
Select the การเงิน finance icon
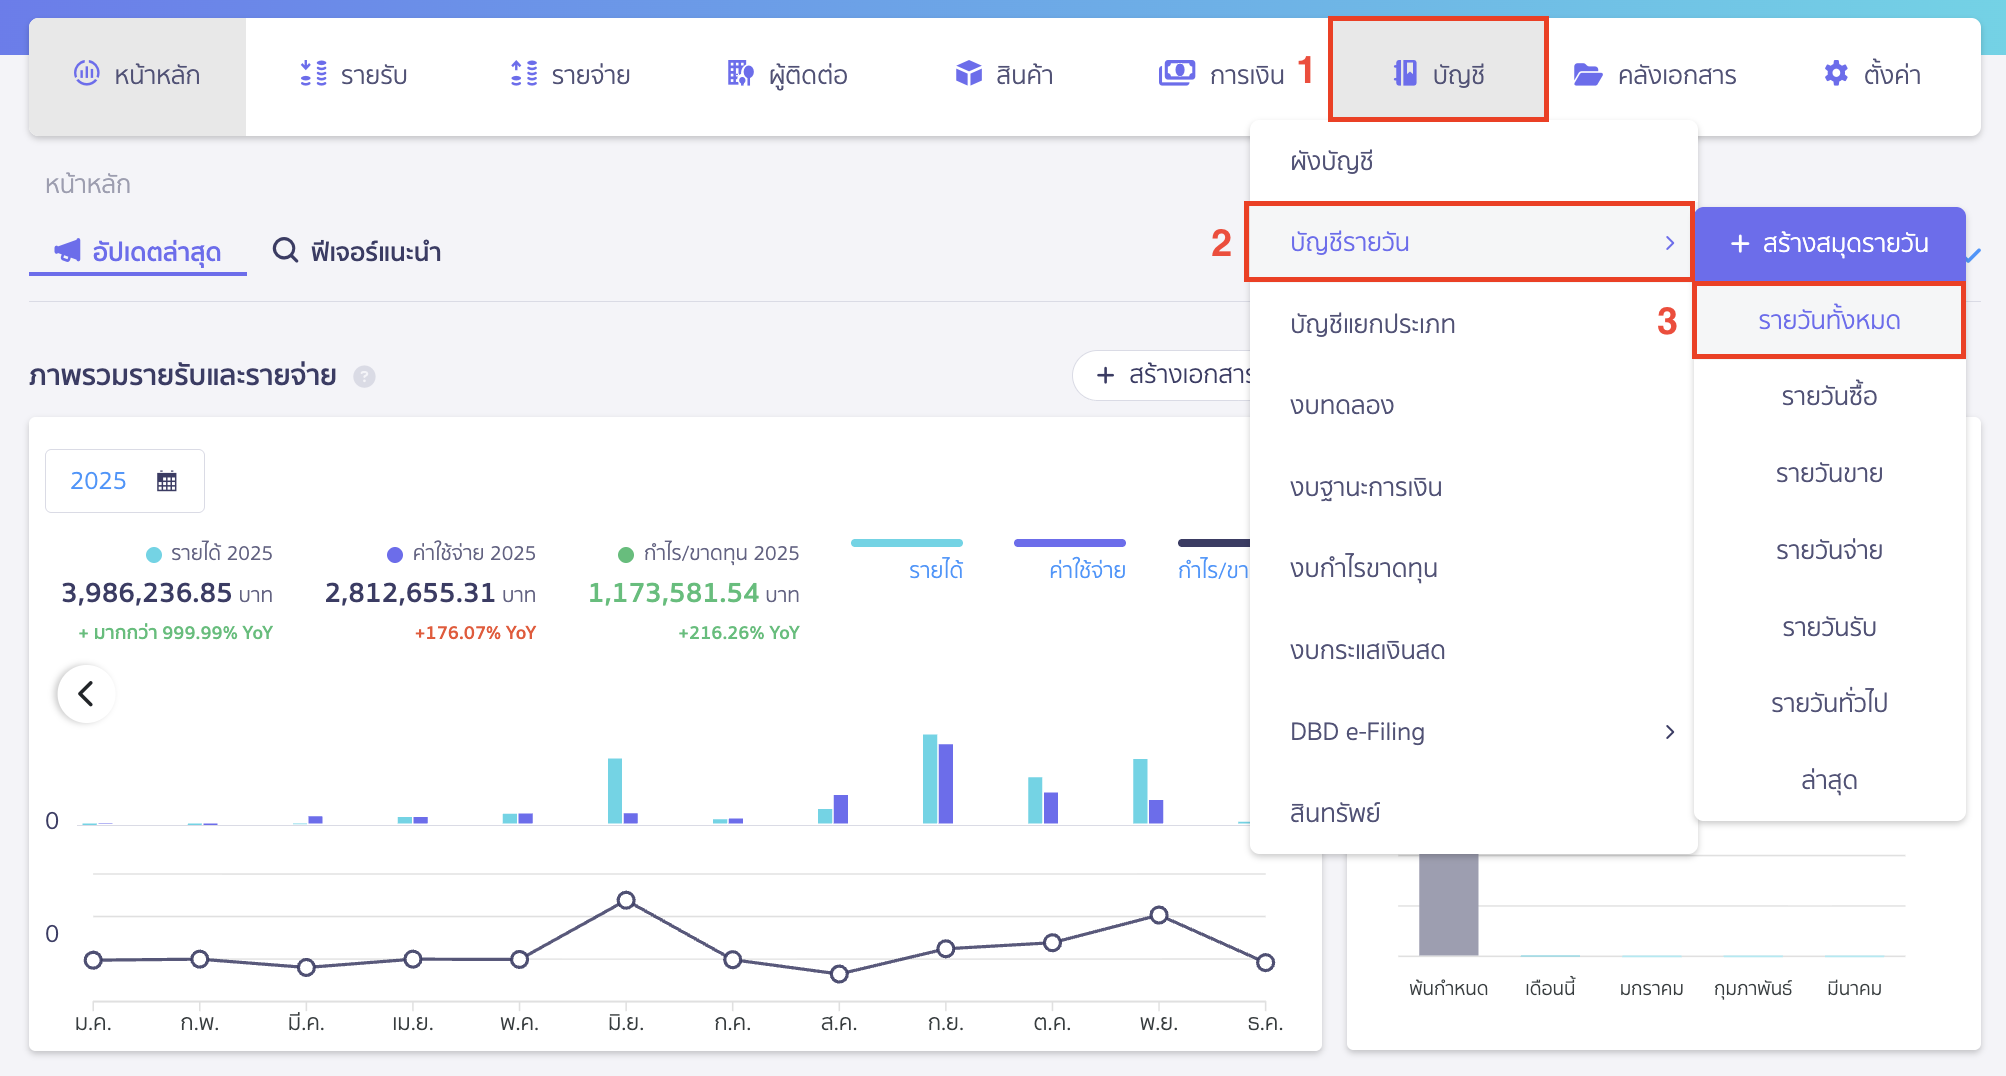coord(1176,73)
